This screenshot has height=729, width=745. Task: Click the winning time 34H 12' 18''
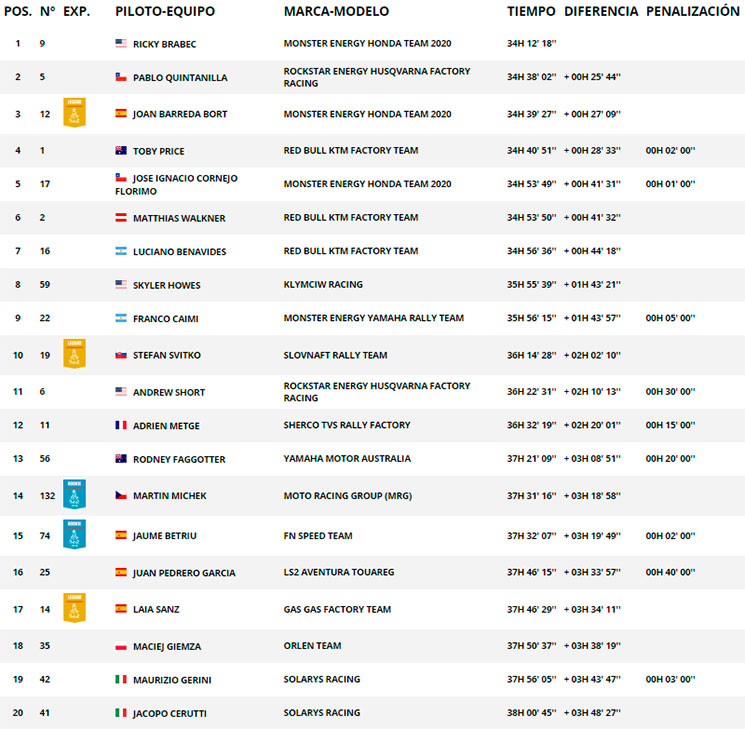[531, 43]
